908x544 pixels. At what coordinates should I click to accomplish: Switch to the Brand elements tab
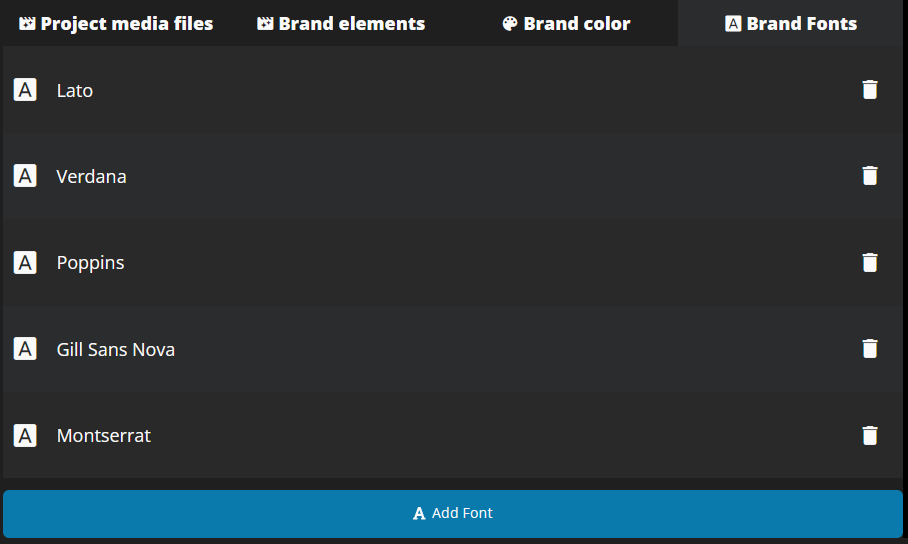(x=341, y=23)
